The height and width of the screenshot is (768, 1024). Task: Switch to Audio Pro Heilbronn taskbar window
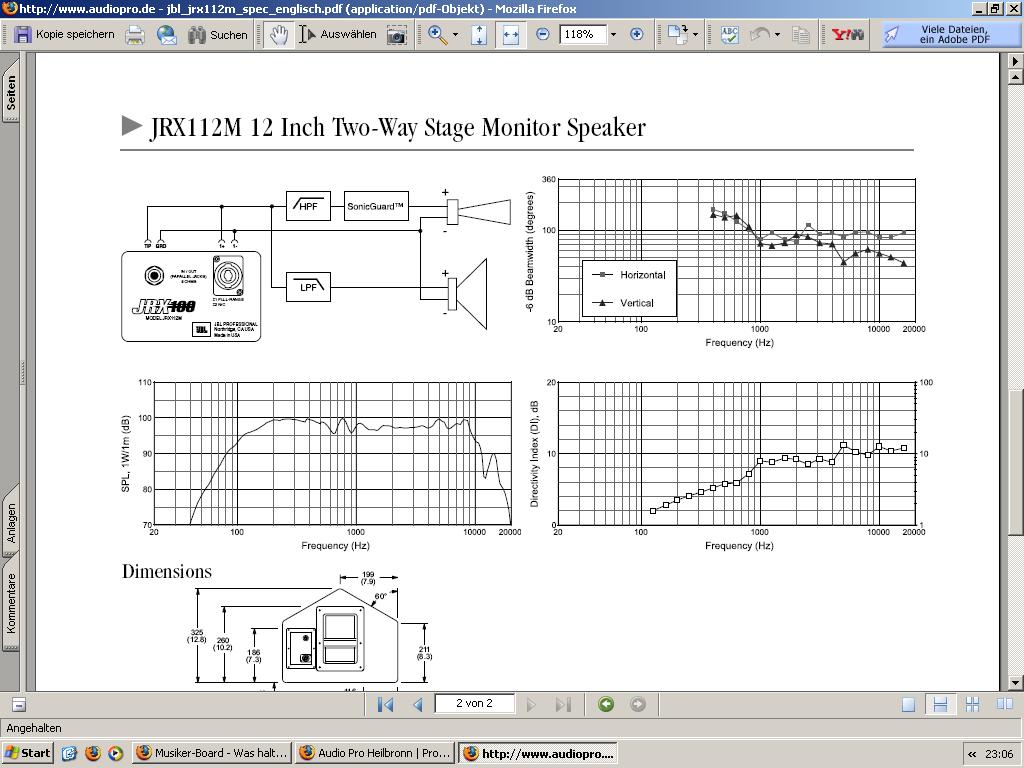point(376,753)
